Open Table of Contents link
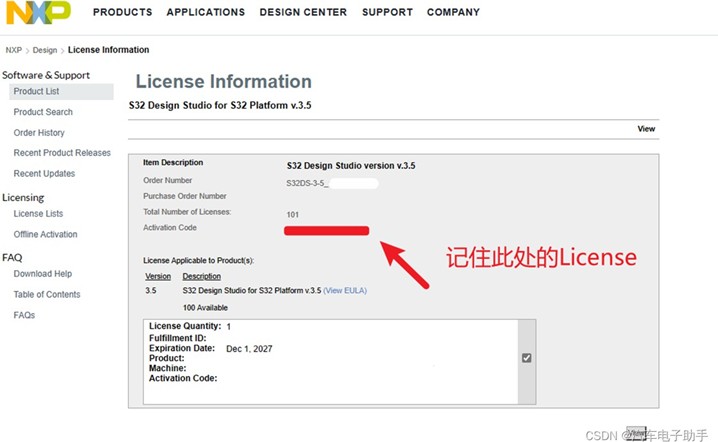Screen dimensions: 718x442 (x=47, y=295)
